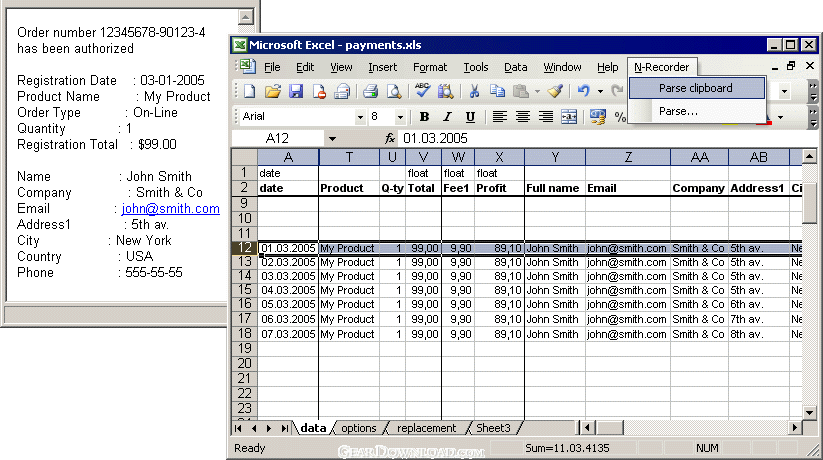Image resolution: width=823 pixels, height=460 pixels.
Task: Apply the Currency style icon
Action: click(x=597, y=117)
